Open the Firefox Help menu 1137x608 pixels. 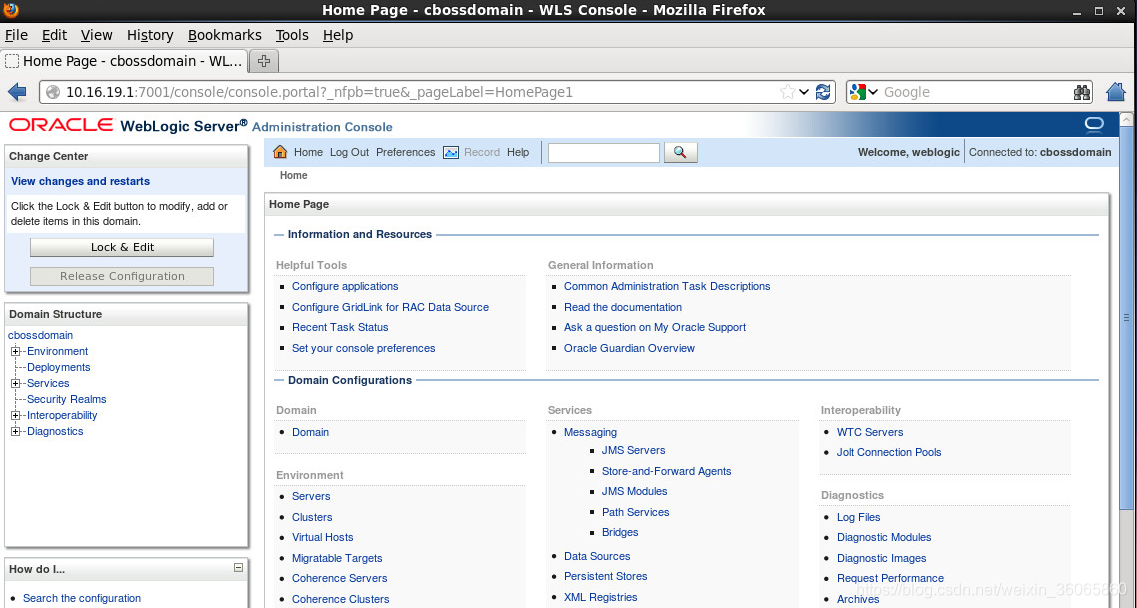coord(338,35)
